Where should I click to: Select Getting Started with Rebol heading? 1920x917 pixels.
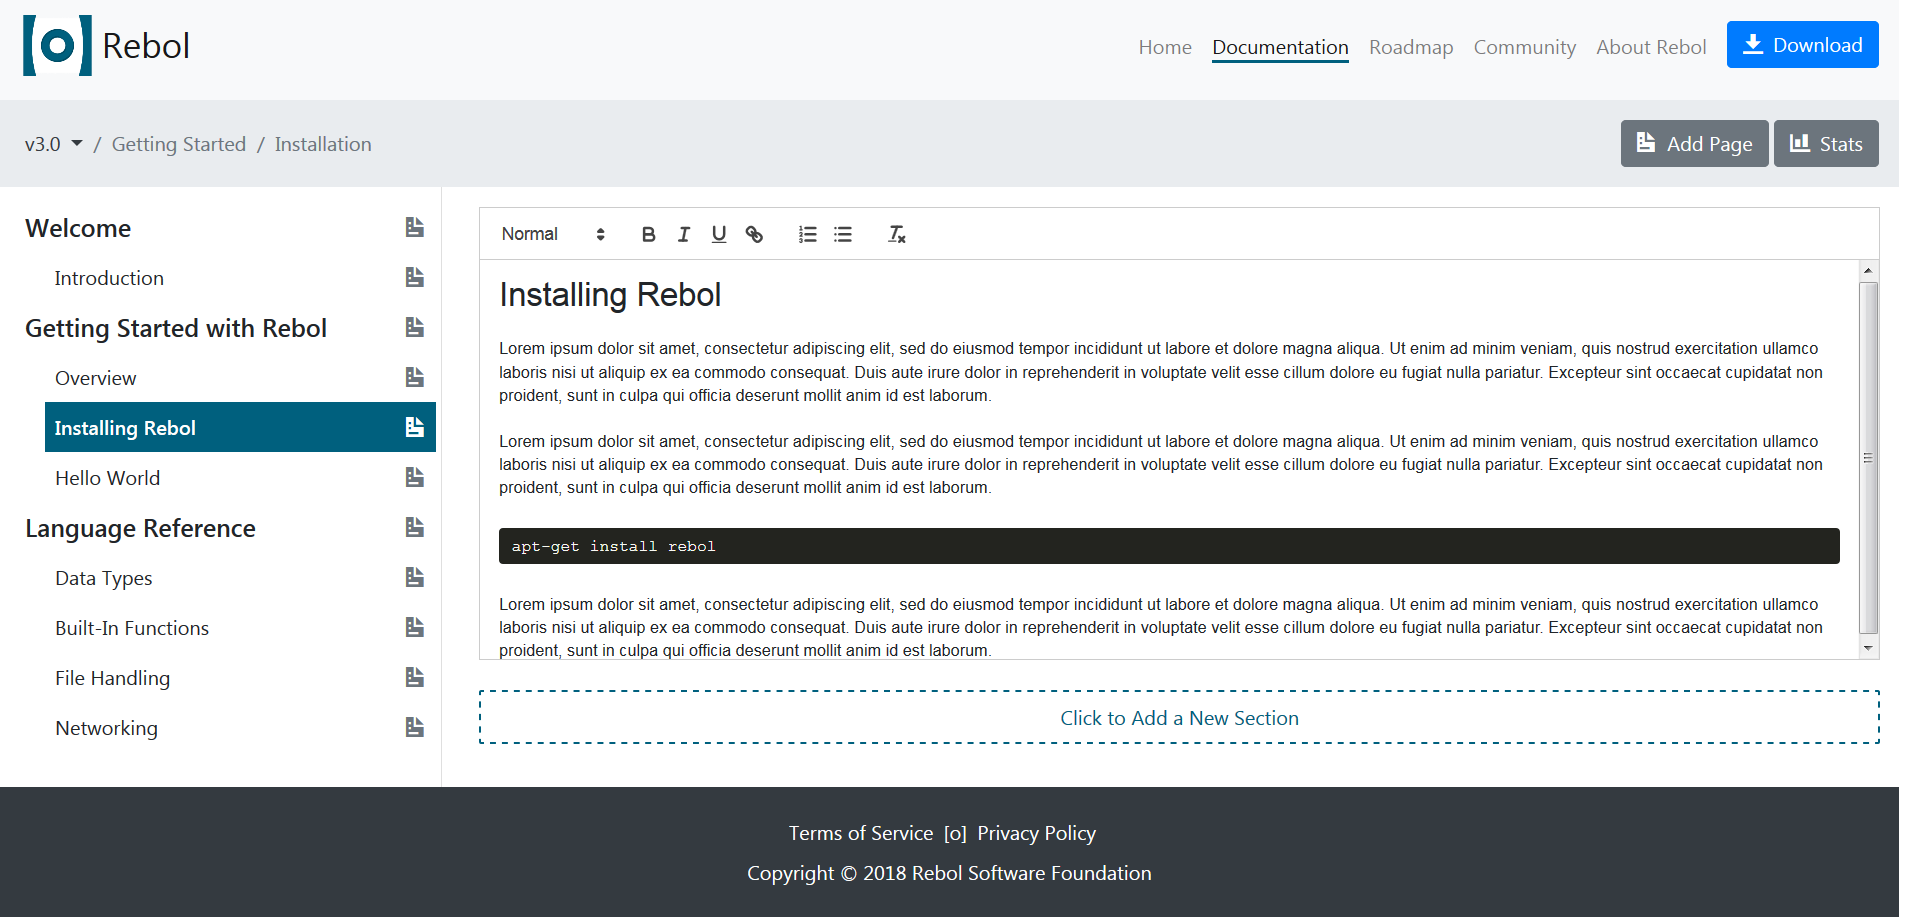pos(176,328)
